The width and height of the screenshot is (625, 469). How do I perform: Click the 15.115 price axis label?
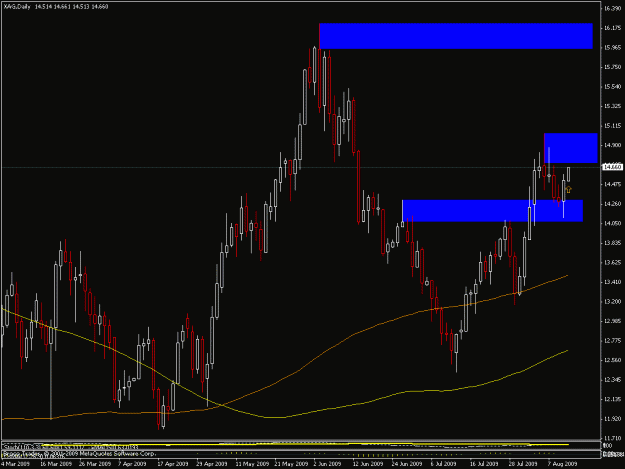[613, 126]
